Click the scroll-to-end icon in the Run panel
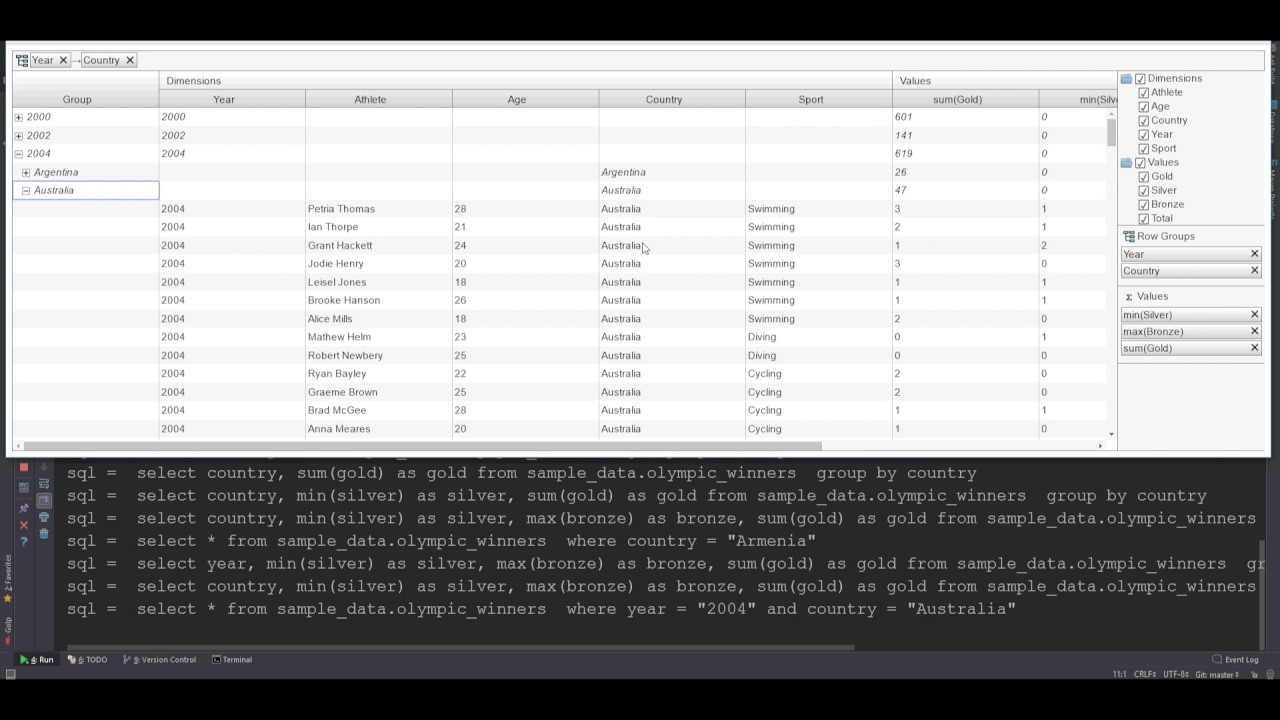The height and width of the screenshot is (720, 1280). point(44,500)
